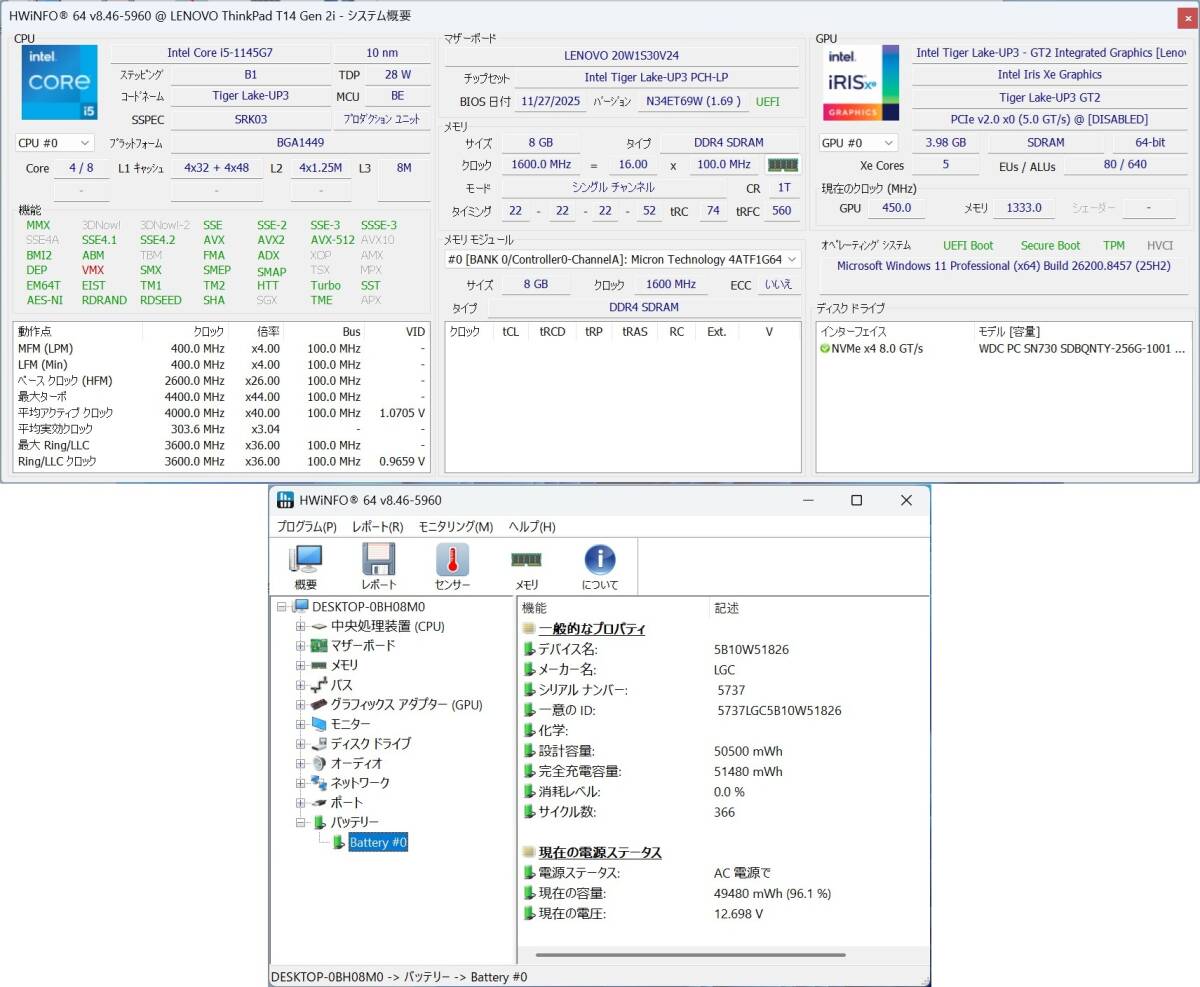Image resolution: width=1200 pixels, height=987 pixels.
Task: Click the レポート (Report) floppy disk icon
Action: pos(379,560)
